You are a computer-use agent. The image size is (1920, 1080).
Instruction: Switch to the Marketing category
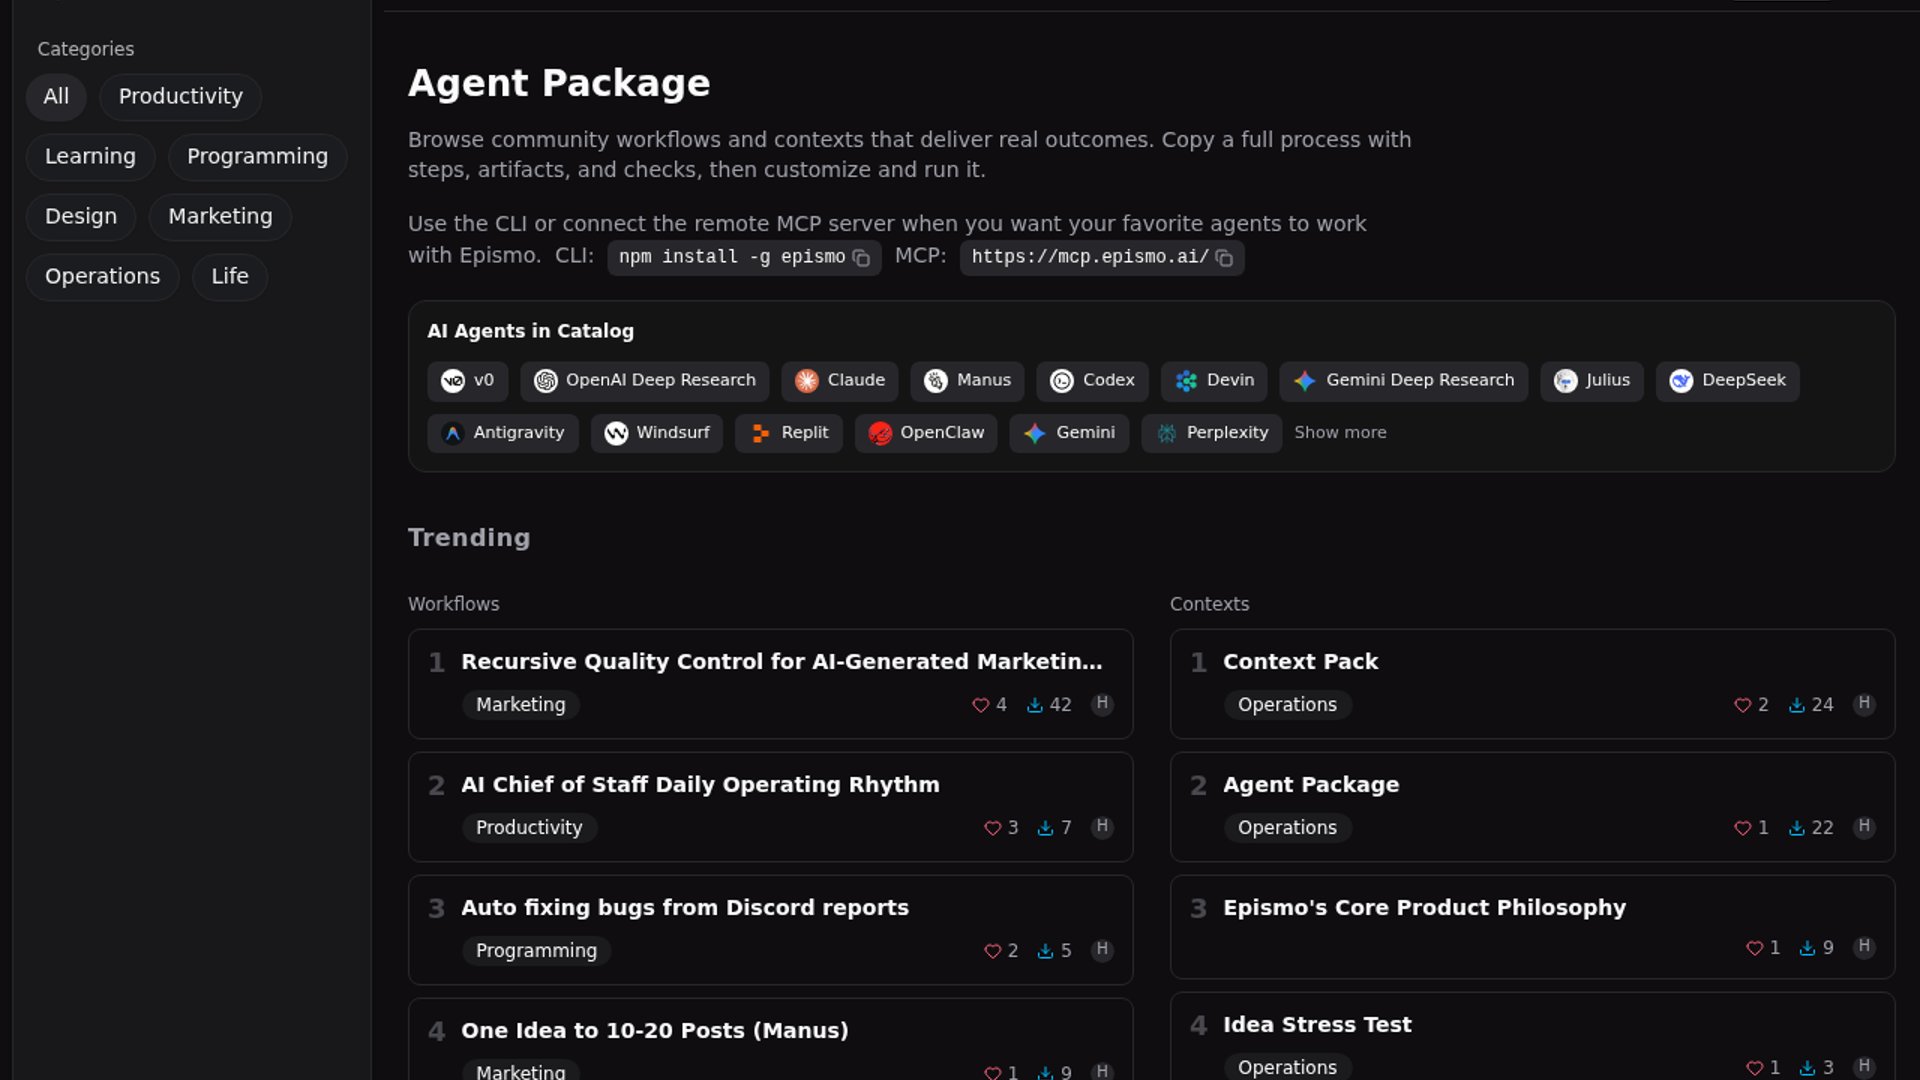(x=220, y=217)
